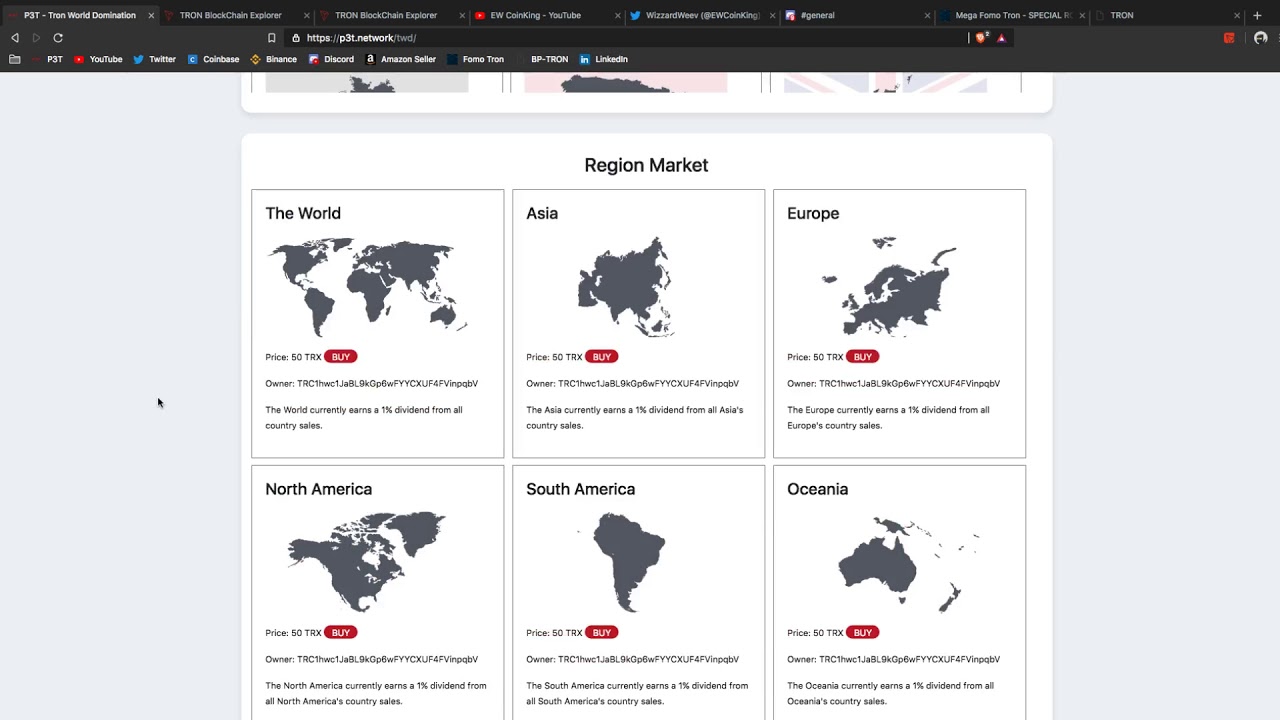
Task: Open the Discord bookmark
Action: coord(331,59)
